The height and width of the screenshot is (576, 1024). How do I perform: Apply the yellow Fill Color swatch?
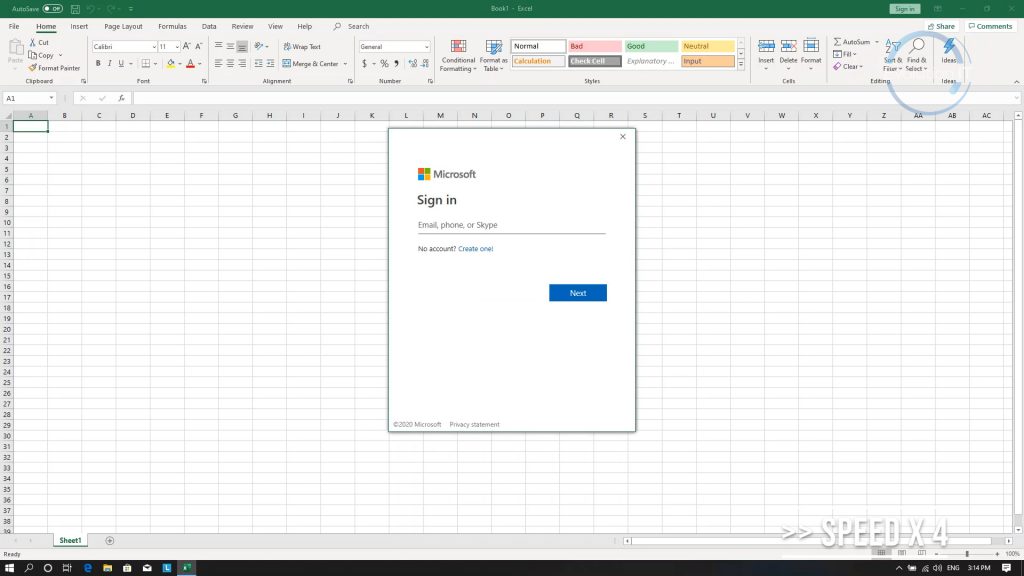point(170,64)
